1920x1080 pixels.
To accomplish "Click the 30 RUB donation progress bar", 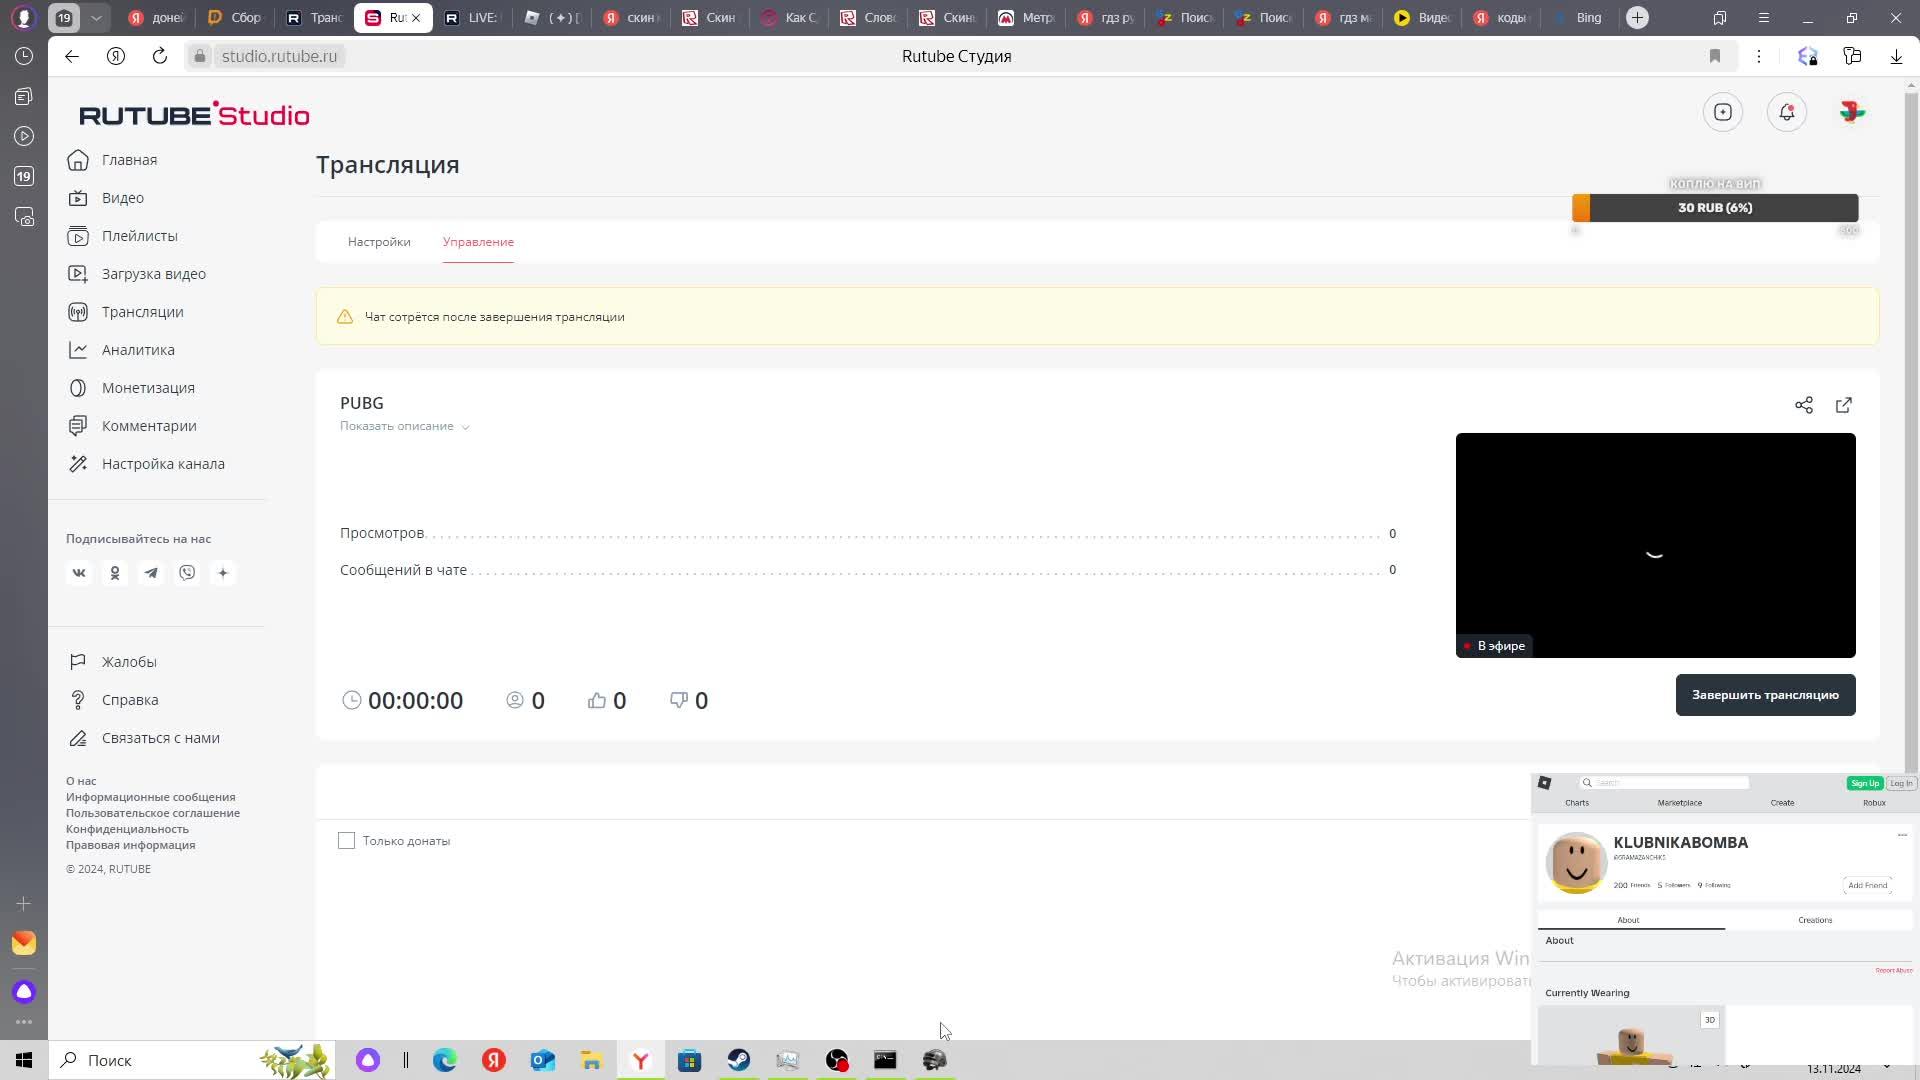I will (1714, 208).
